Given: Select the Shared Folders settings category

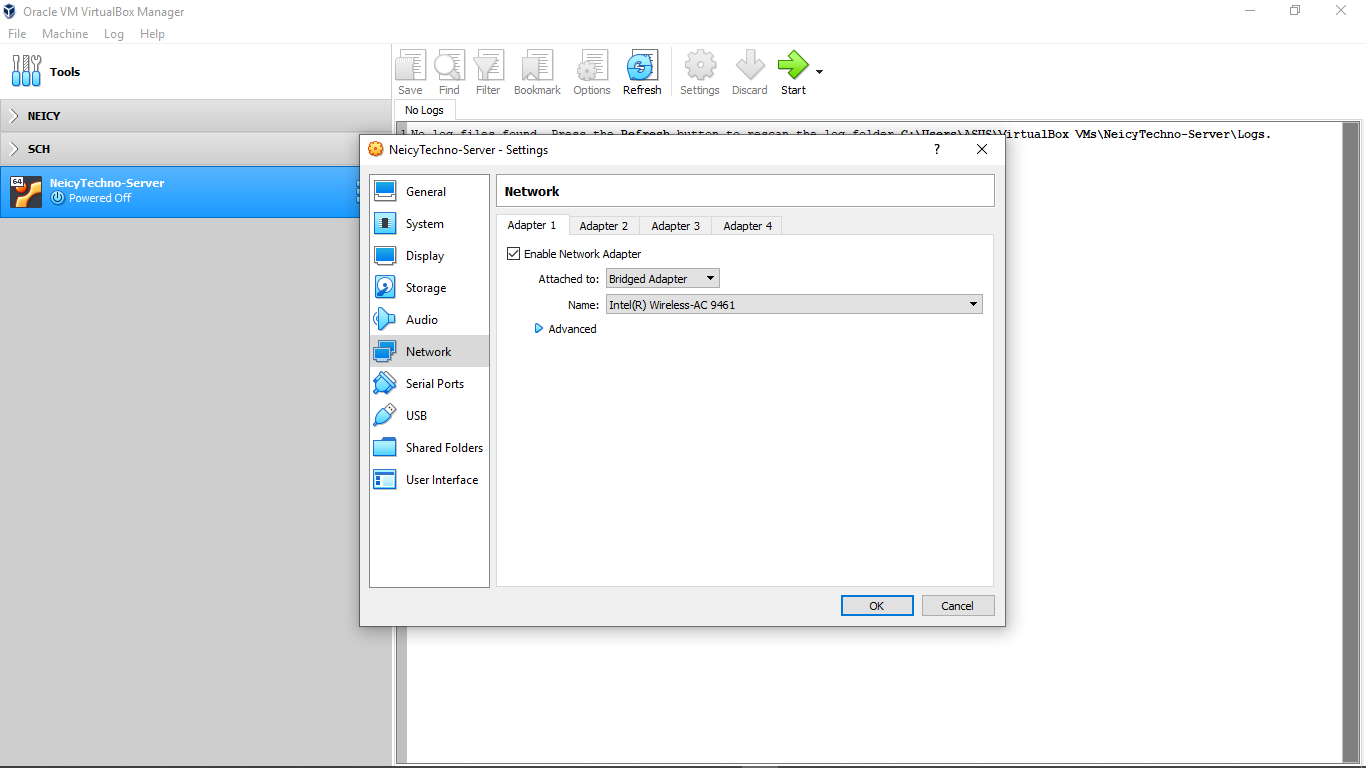Looking at the screenshot, I should pos(429,448).
